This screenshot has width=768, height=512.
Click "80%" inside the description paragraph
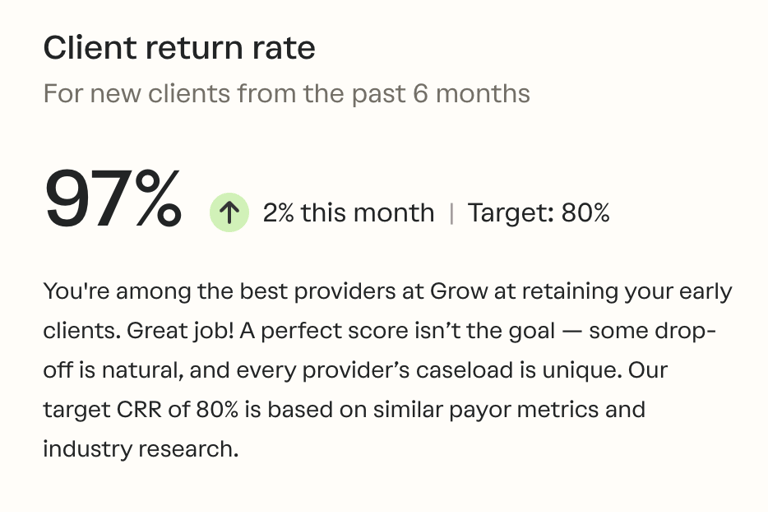coord(217,410)
